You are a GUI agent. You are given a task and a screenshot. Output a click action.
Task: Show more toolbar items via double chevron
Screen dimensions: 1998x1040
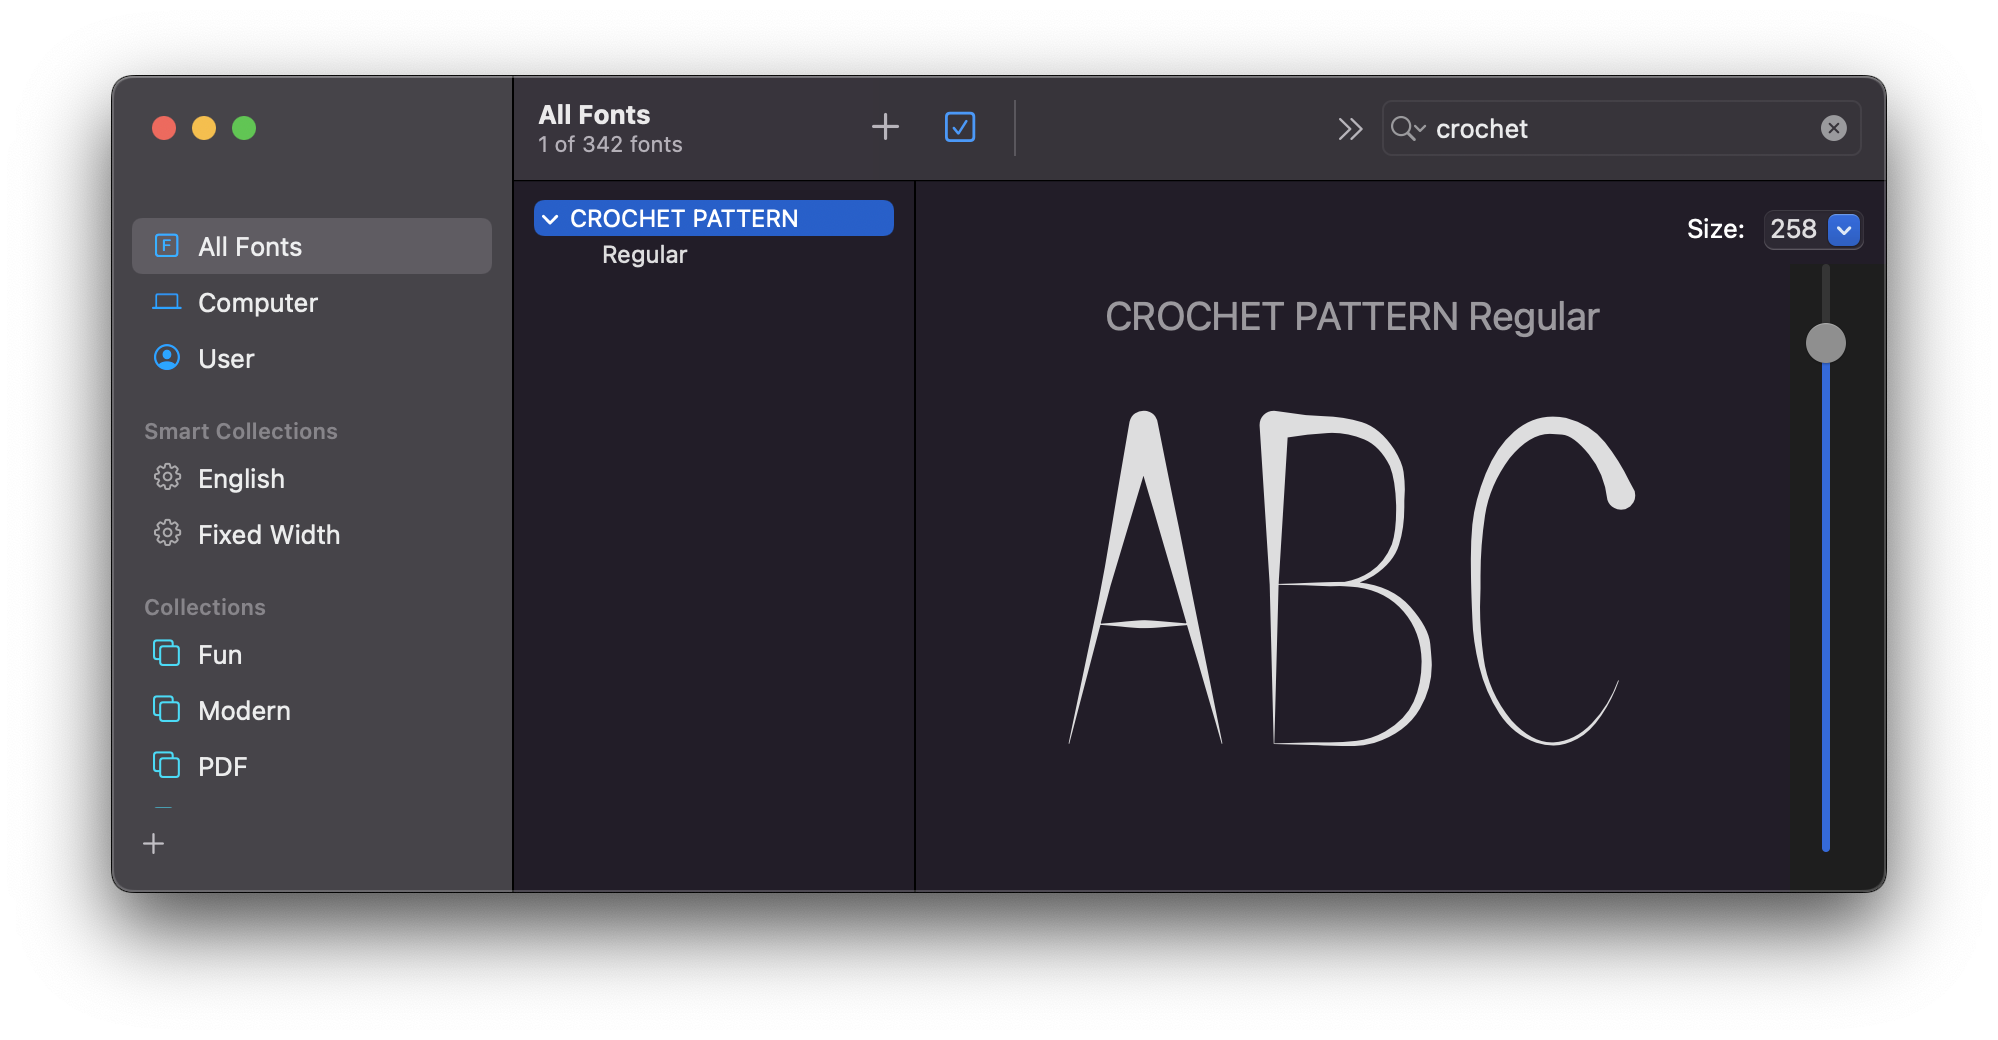[x=1350, y=129]
